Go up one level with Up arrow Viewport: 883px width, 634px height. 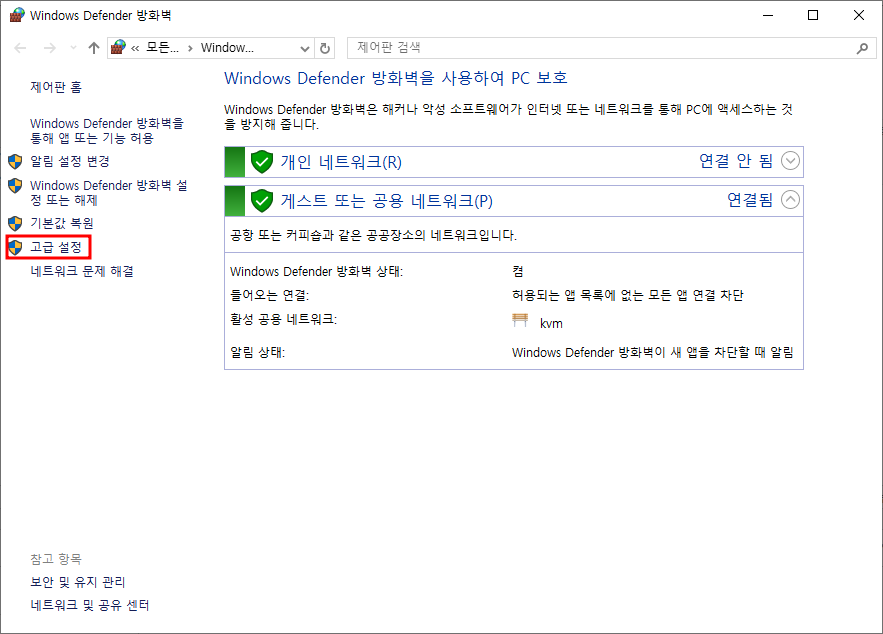(93, 48)
